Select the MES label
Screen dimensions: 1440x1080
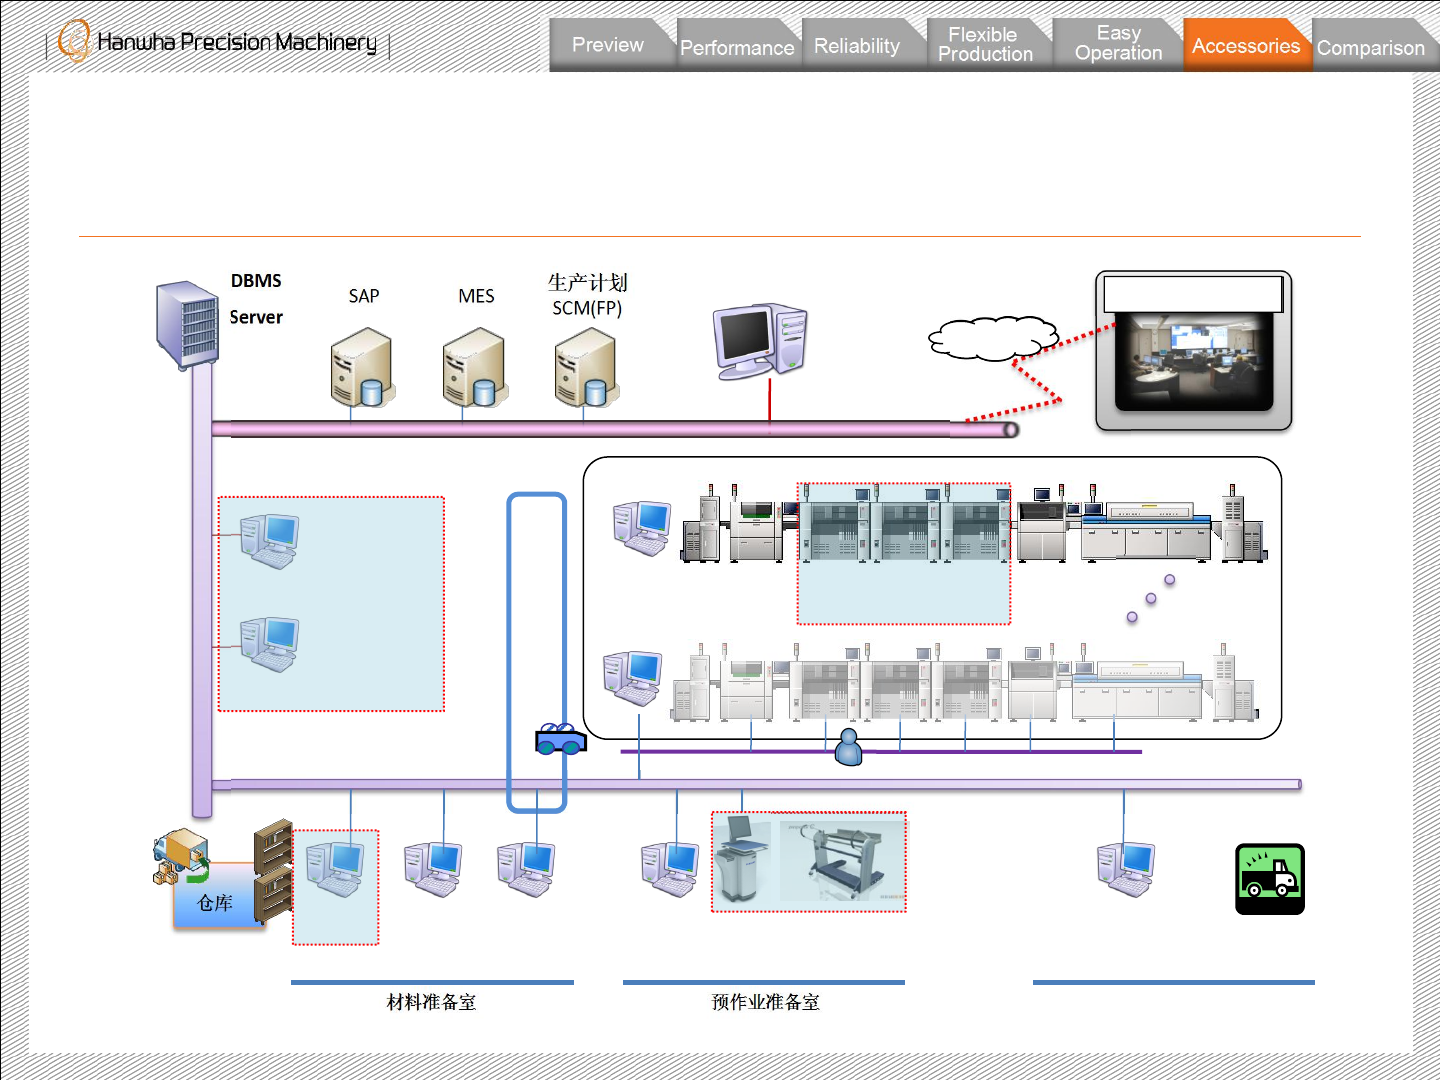coord(476,296)
